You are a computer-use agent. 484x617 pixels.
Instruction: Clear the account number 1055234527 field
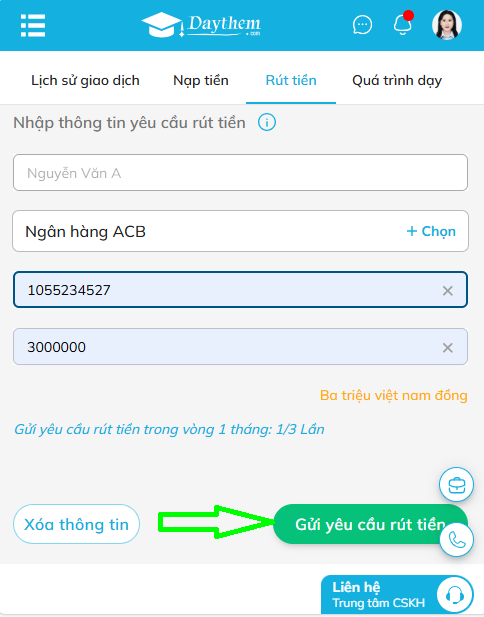447,290
